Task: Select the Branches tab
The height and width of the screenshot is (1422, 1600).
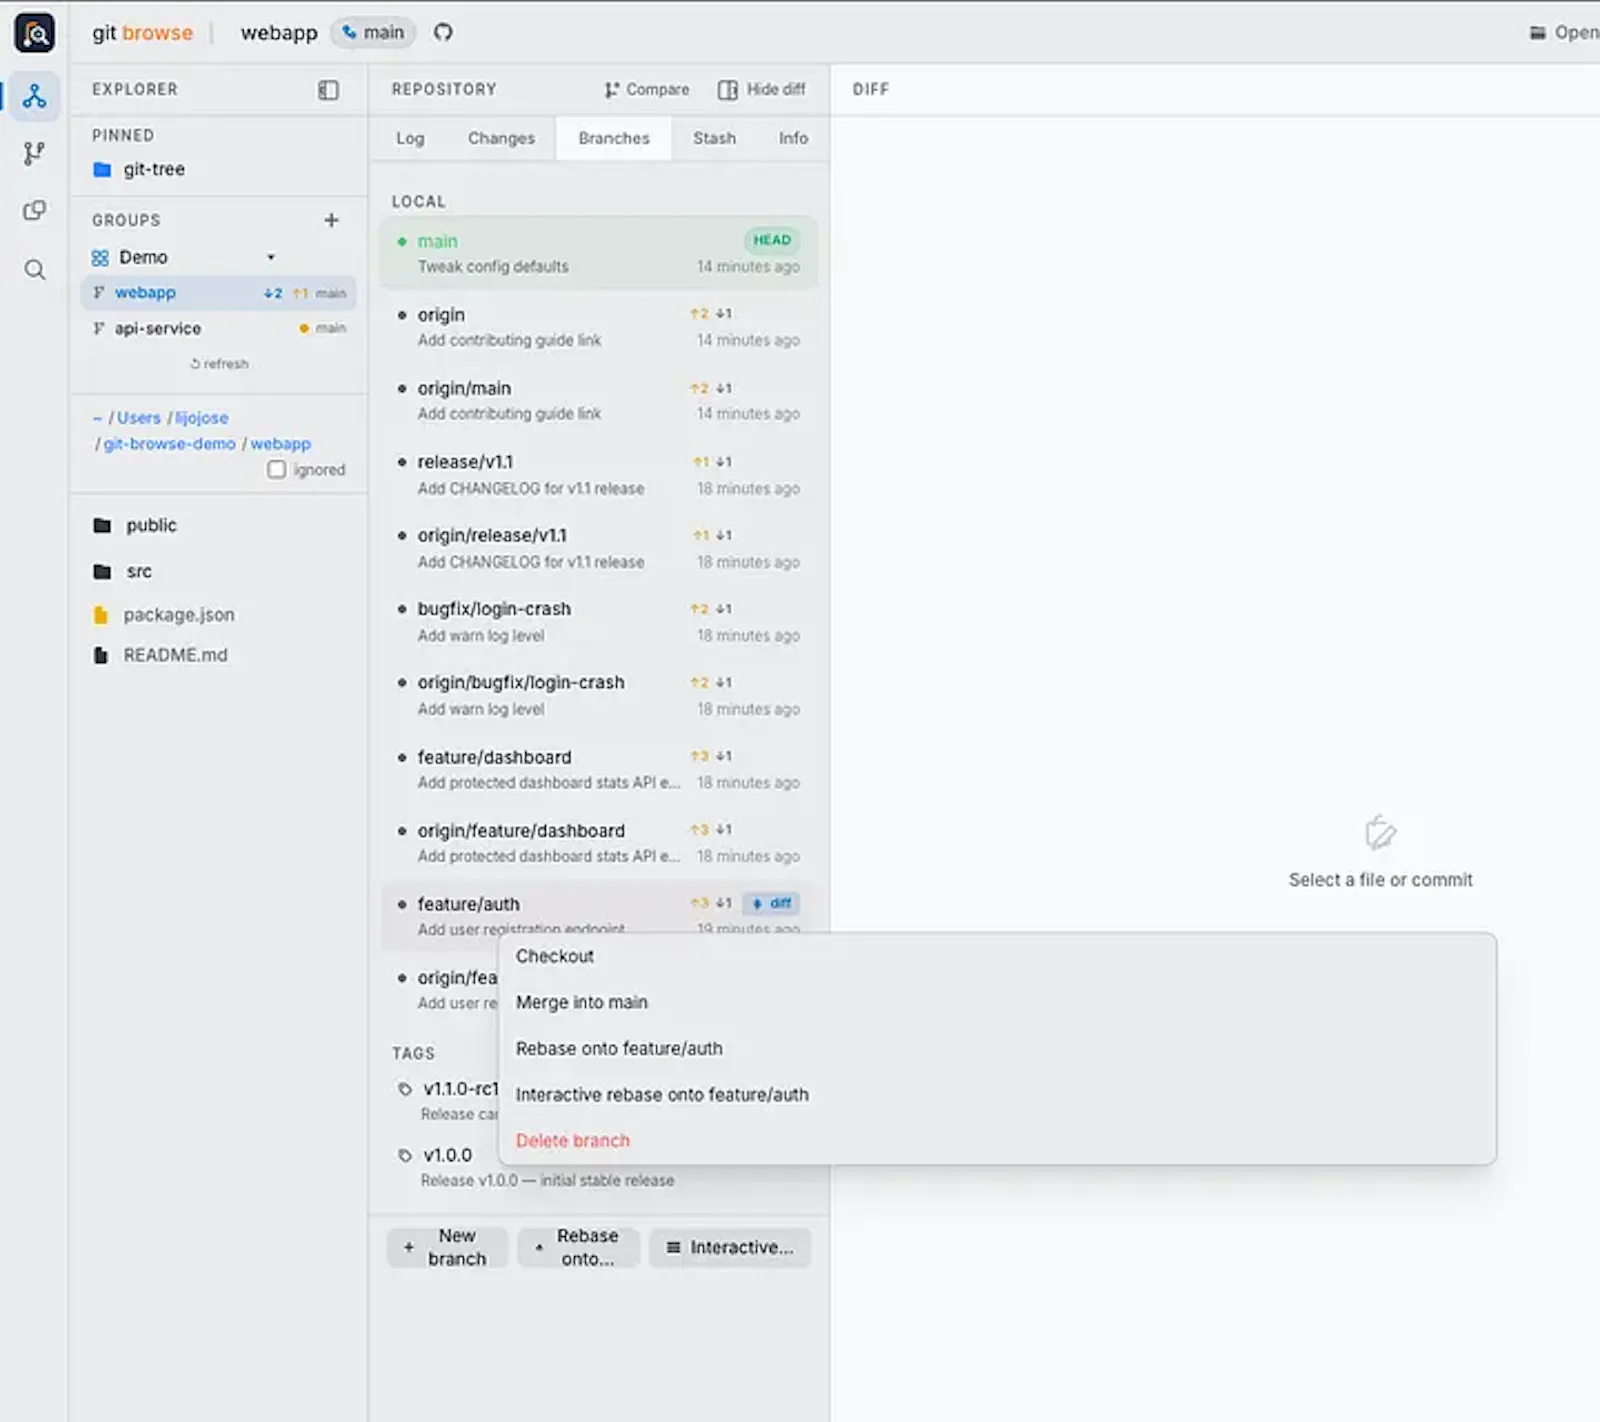Action: 614,138
